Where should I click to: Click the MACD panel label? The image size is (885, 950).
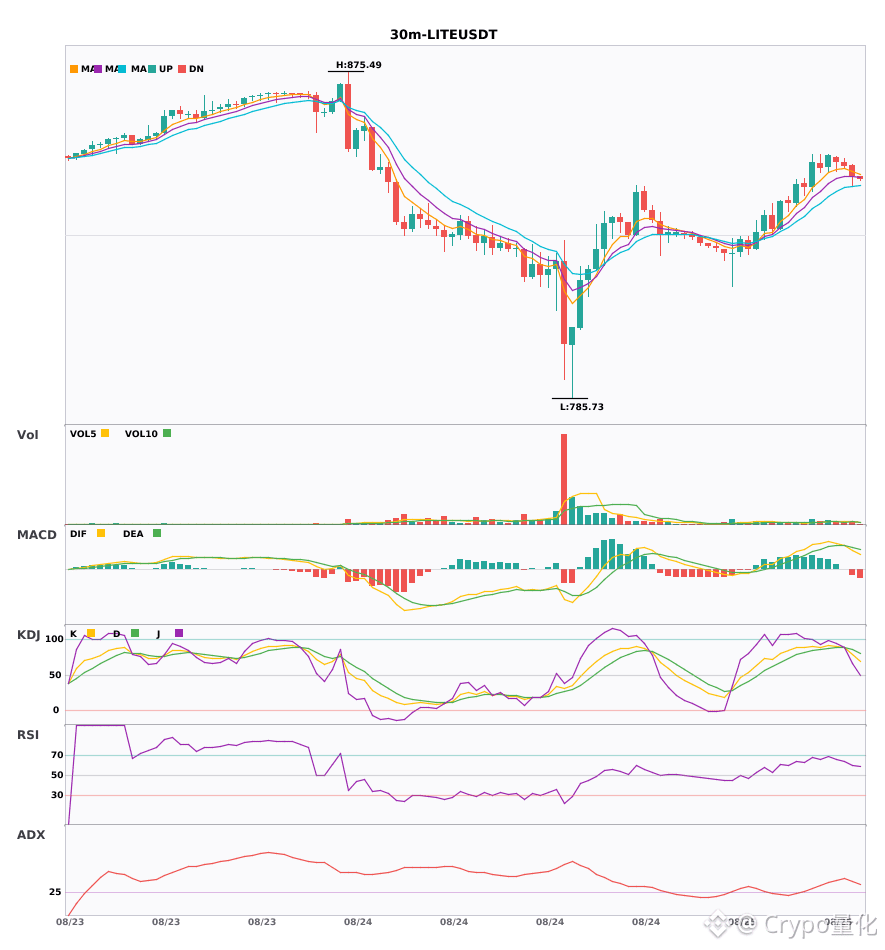pos(36,535)
